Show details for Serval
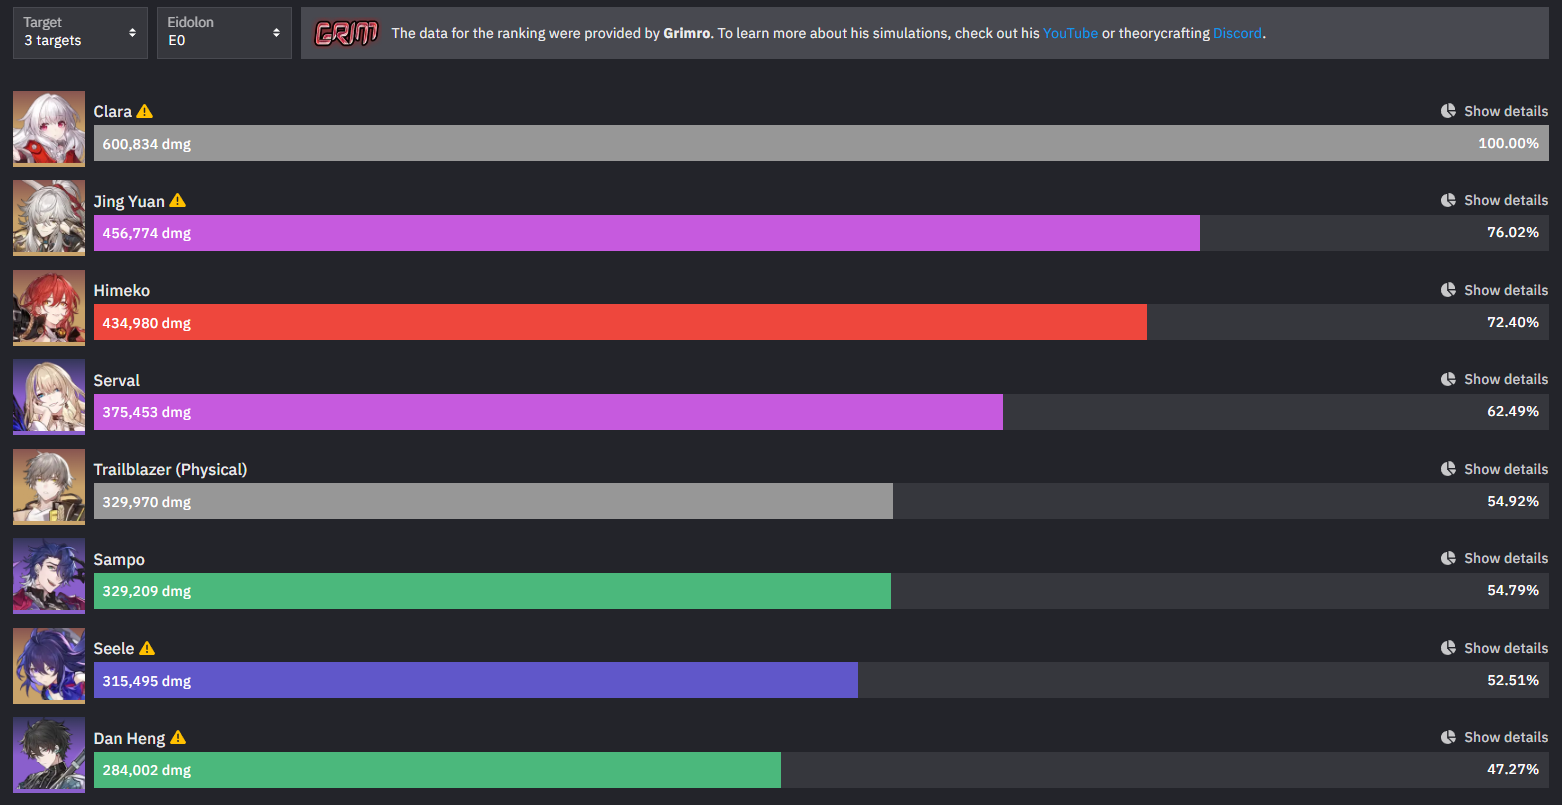 1494,379
